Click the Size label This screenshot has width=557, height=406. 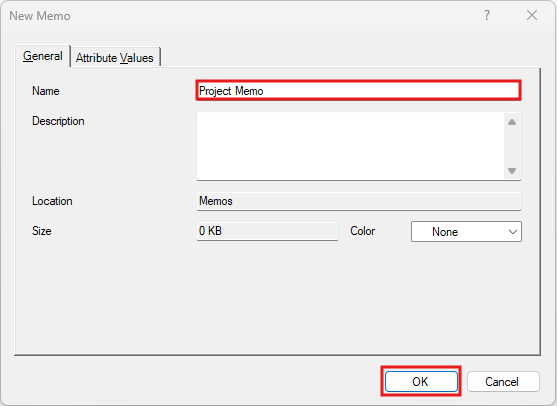42,231
